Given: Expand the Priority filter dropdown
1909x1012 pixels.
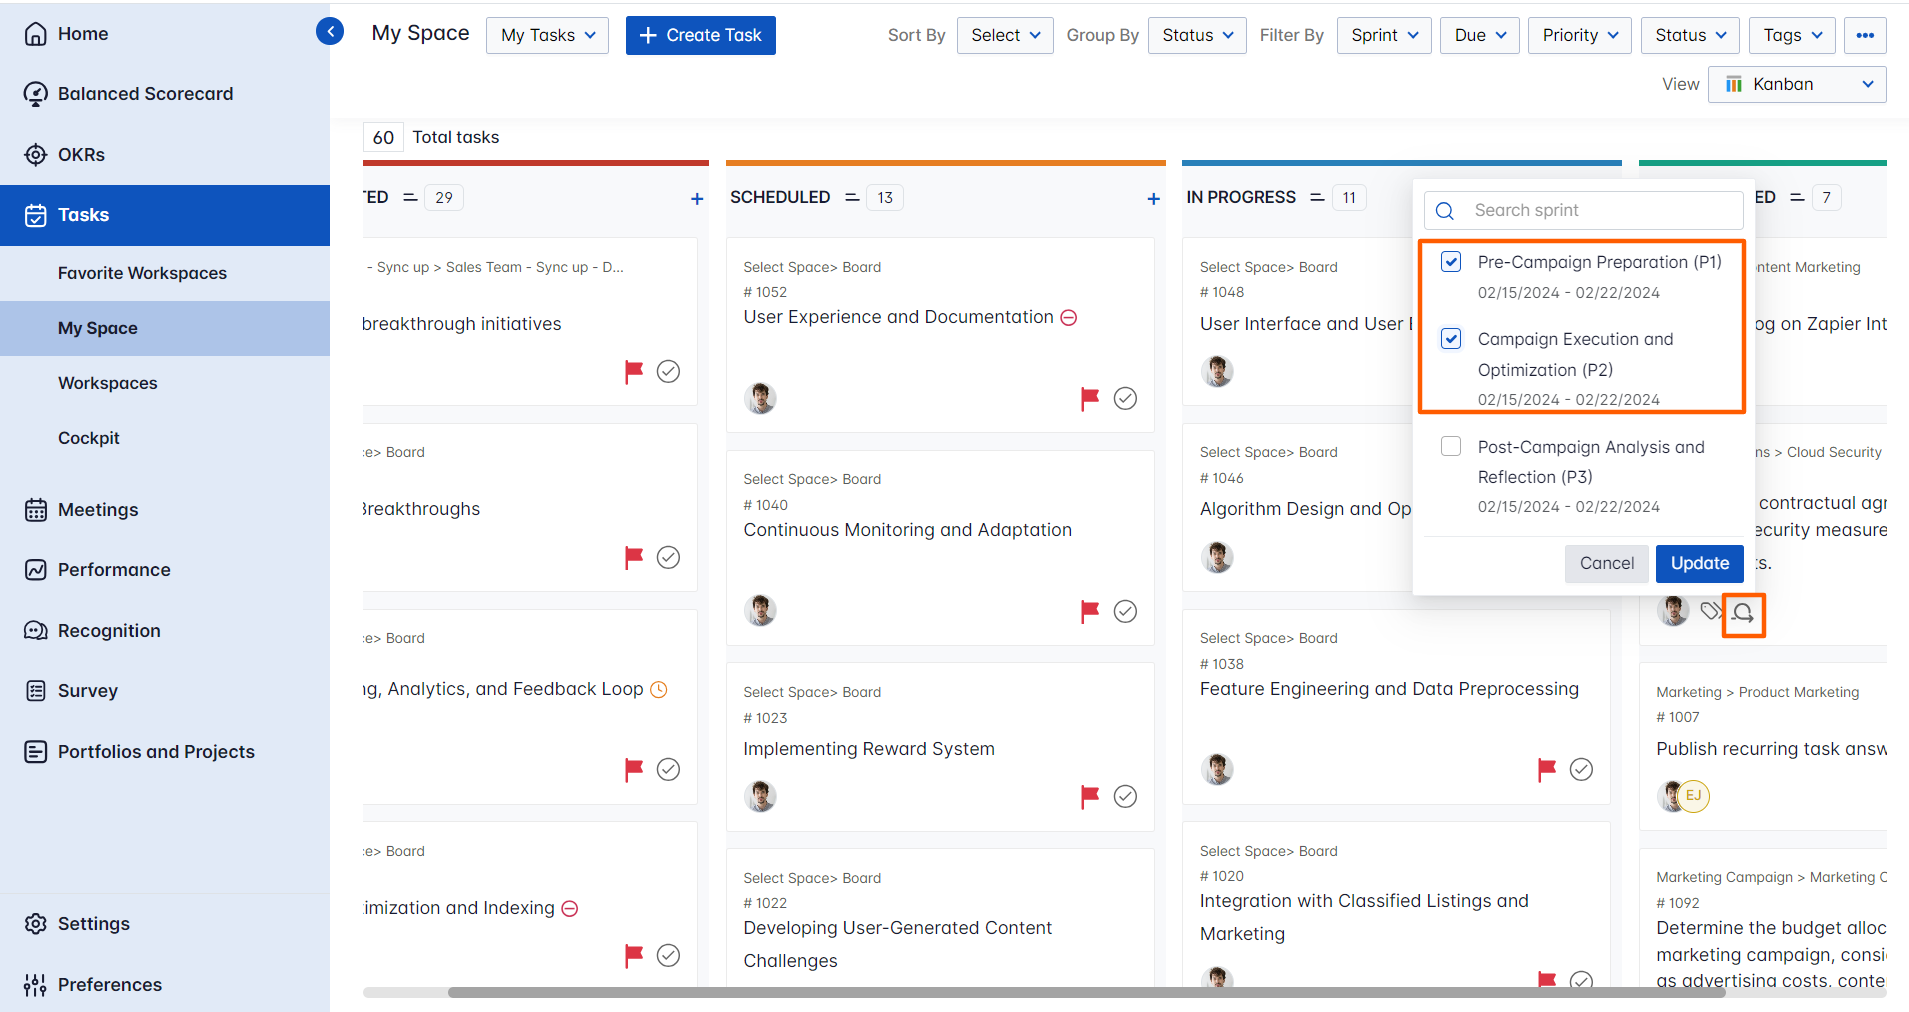Looking at the screenshot, I should click(1578, 35).
